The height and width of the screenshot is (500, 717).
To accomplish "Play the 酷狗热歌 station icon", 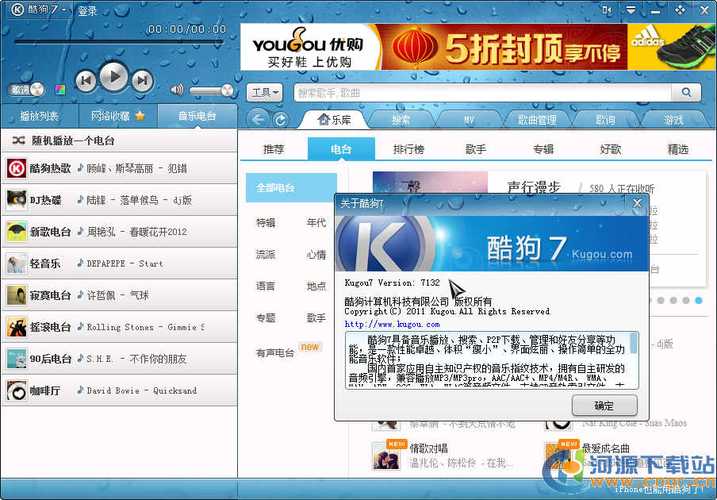I will coord(16,168).
